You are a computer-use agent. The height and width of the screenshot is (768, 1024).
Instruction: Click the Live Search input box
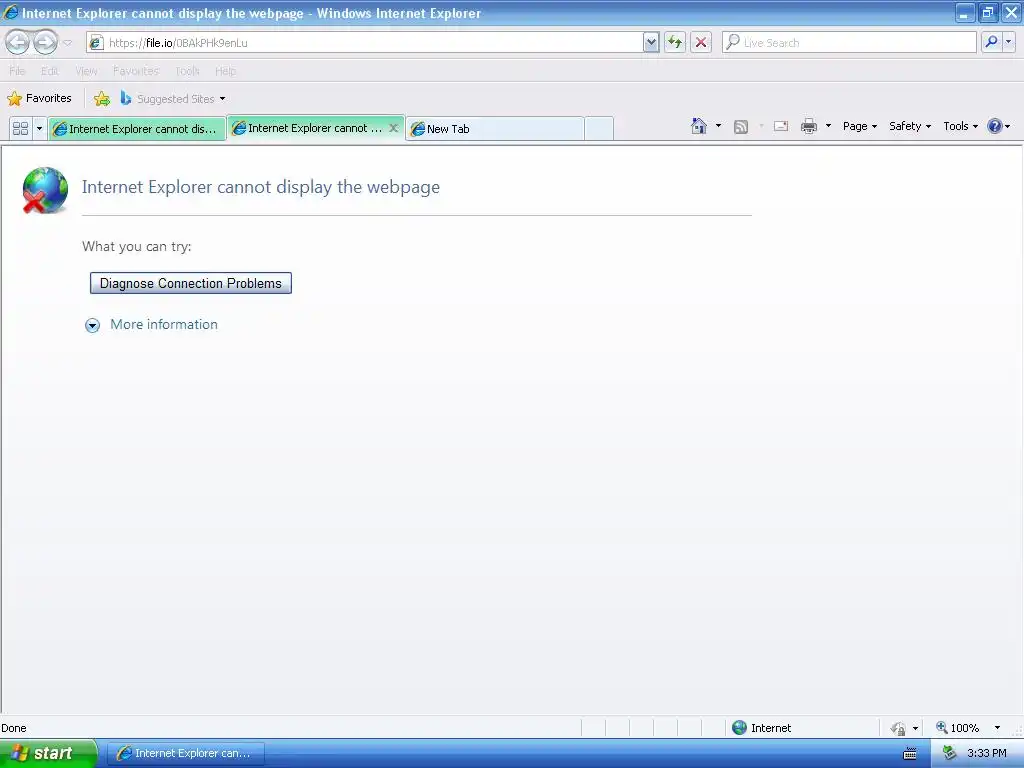click(x=849, y=42)
